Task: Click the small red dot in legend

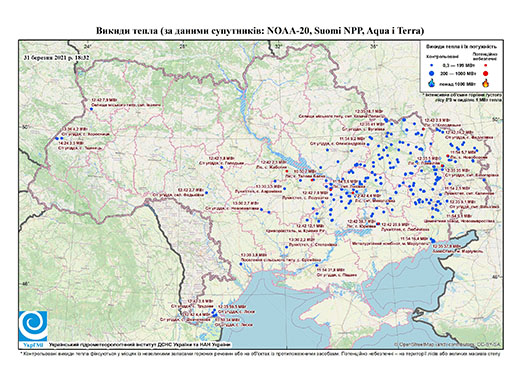Action: pos(486,66)
